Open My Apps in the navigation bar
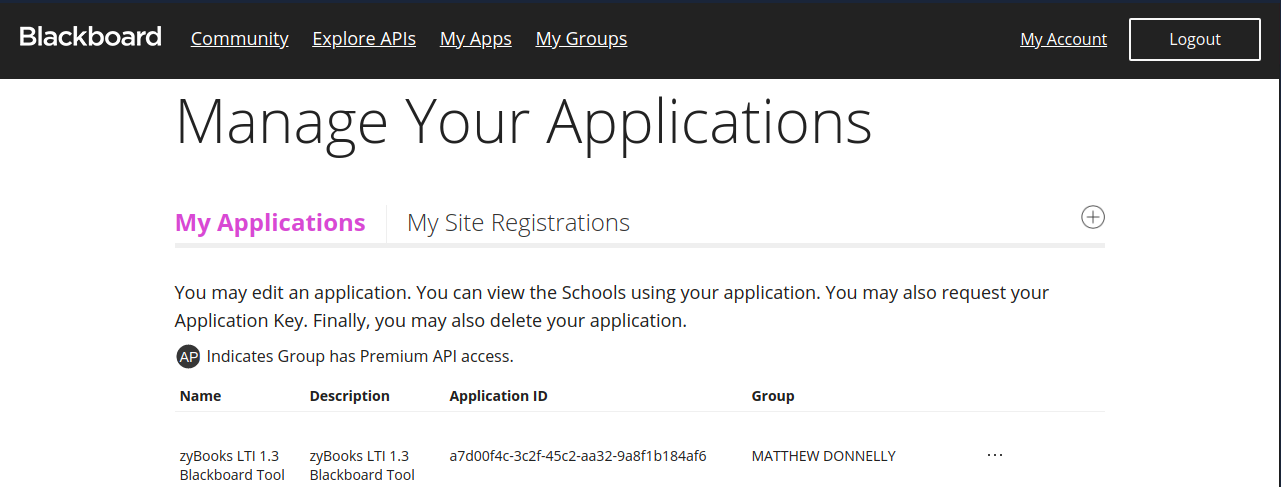The width and height of the screenshot is (1281, 487). 475,39
